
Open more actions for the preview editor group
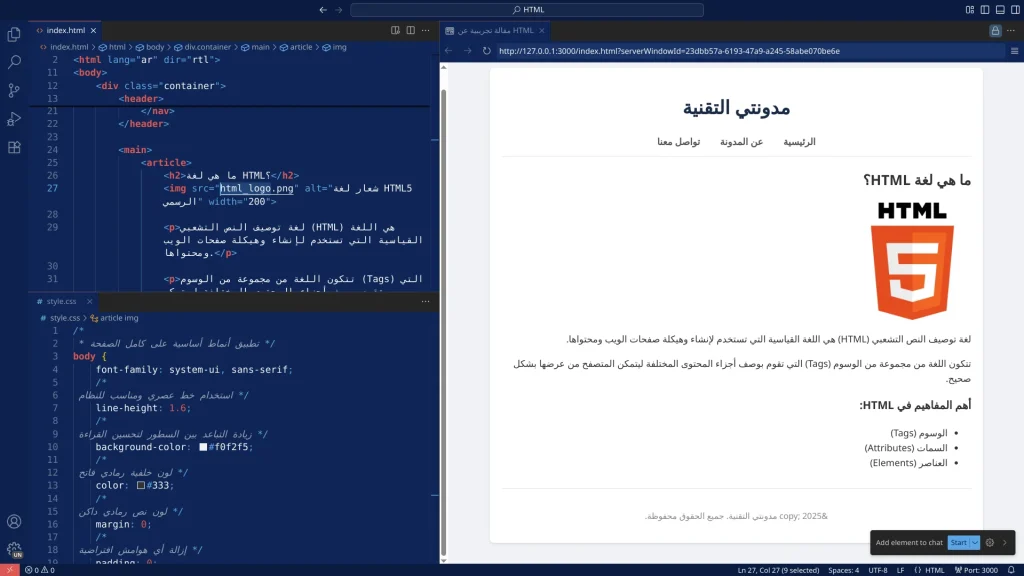click(1011, 30)
